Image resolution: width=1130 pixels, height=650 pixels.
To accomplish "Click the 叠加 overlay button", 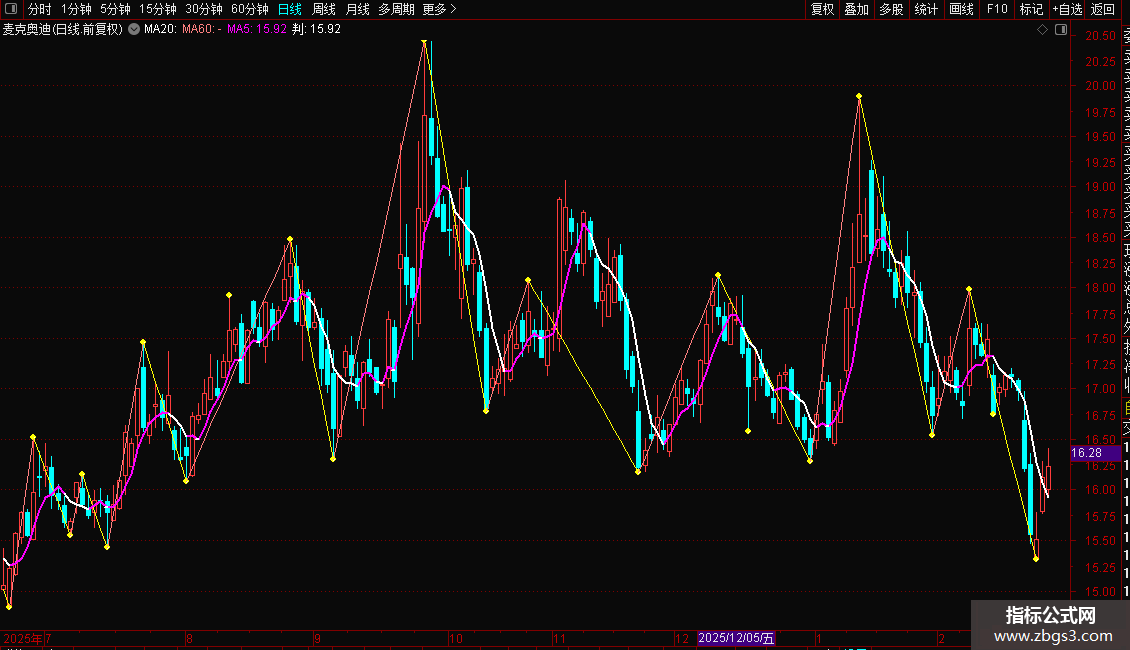I will coord(857,9).
